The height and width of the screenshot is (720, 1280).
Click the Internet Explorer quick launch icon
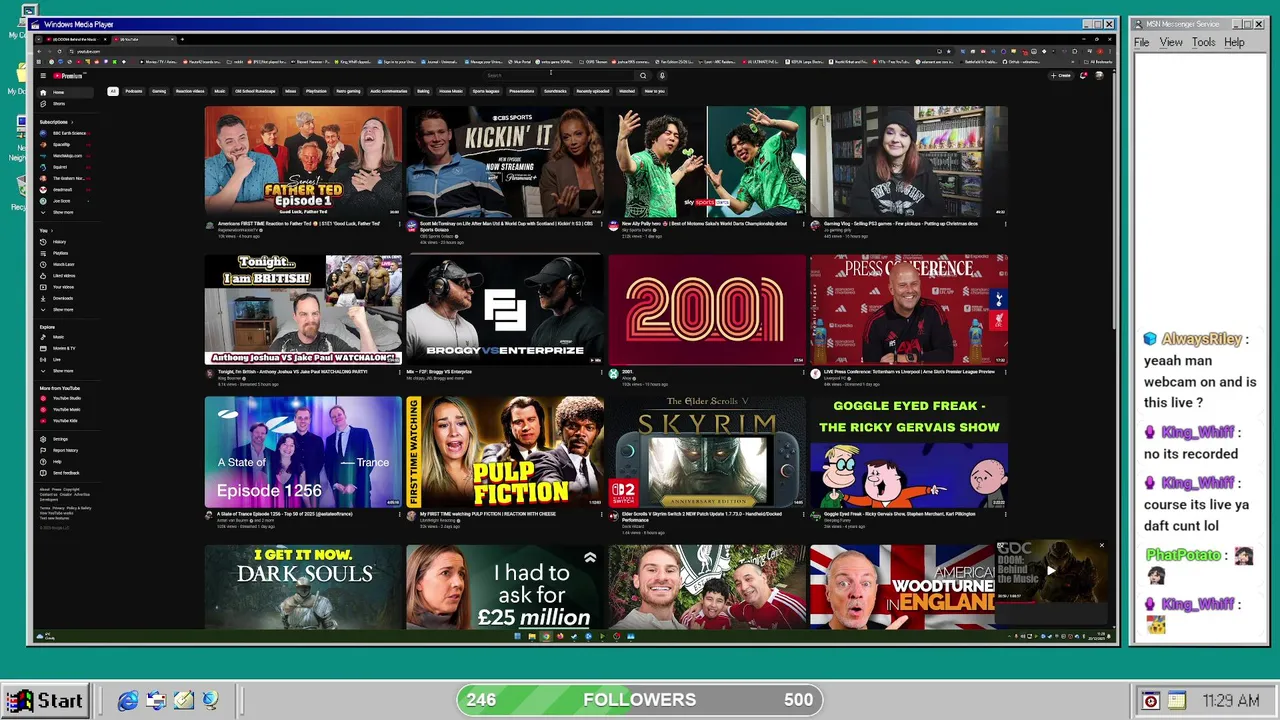coord(128,701)
